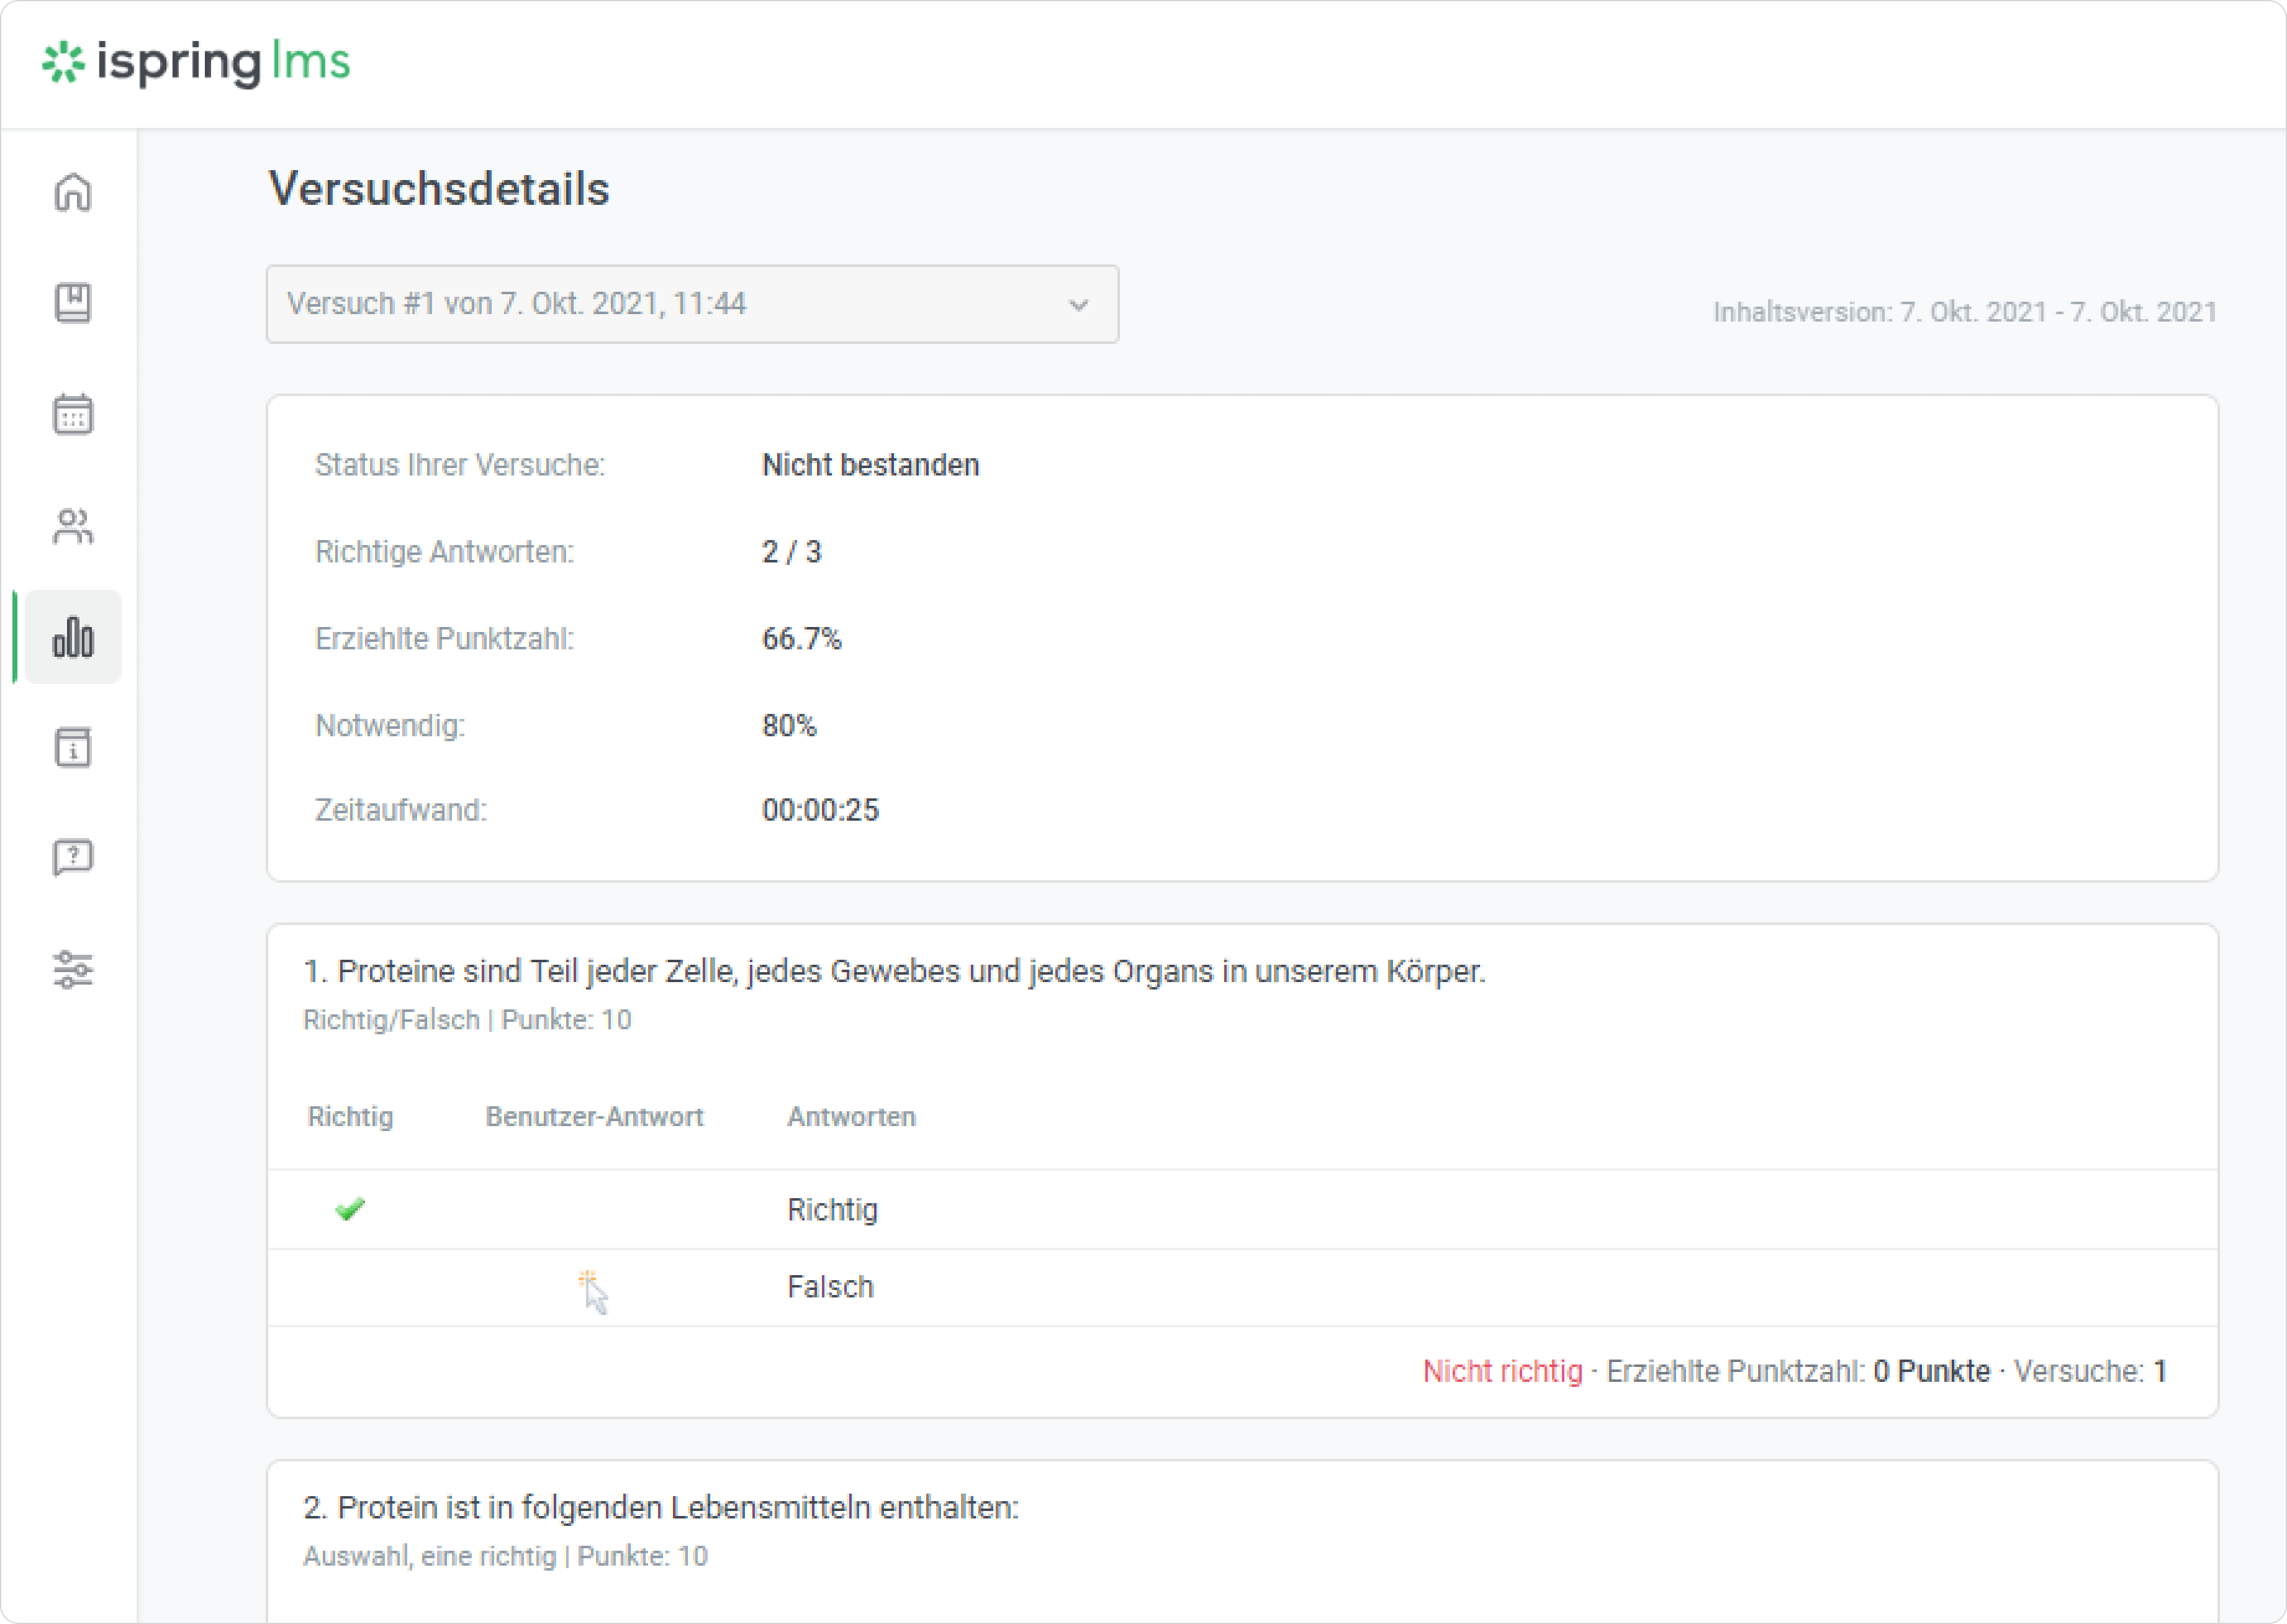
Task: Open the info archive box icon
Action: (73, 747)
